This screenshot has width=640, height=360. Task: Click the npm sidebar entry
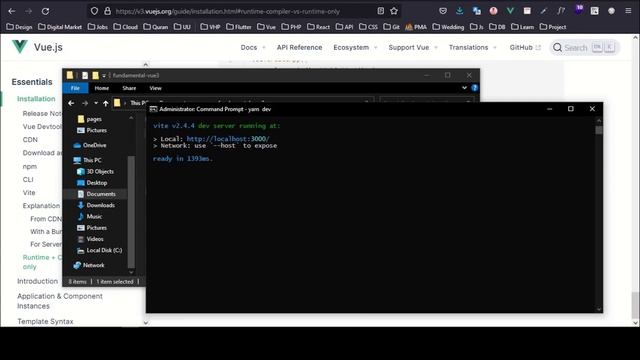tap(29, 167)
